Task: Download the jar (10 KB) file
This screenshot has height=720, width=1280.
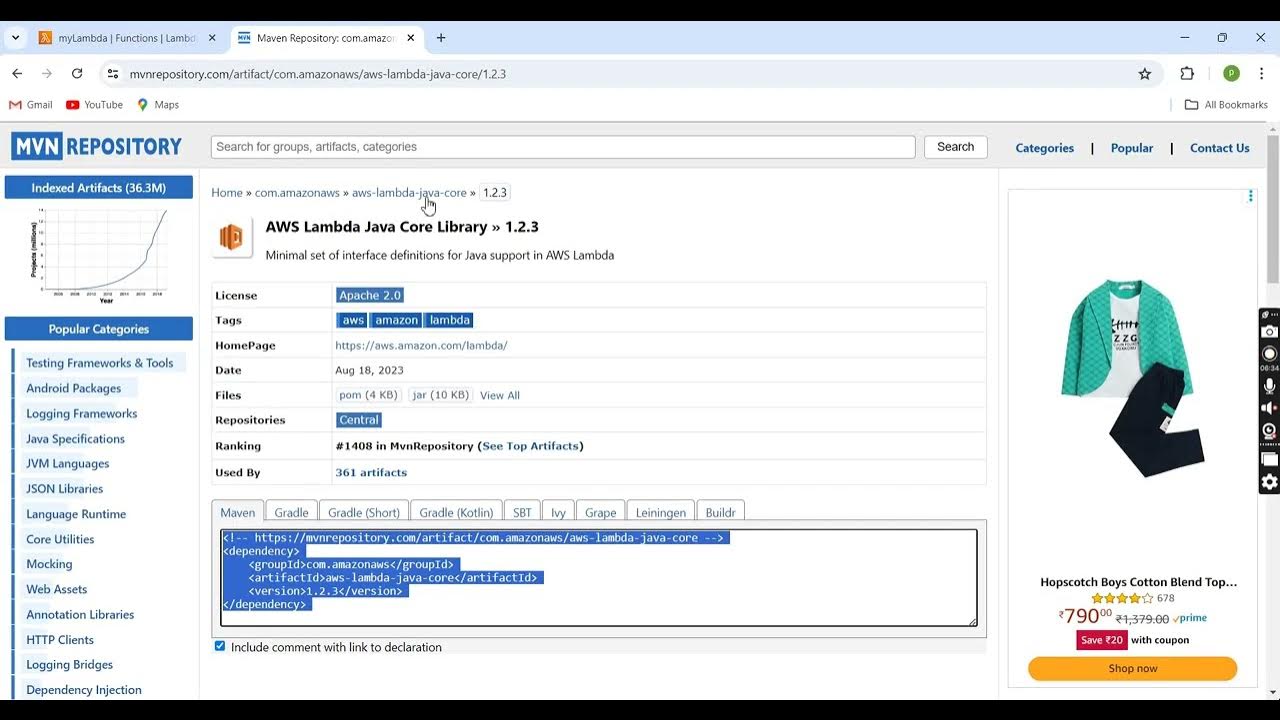Action: point(441,395)
